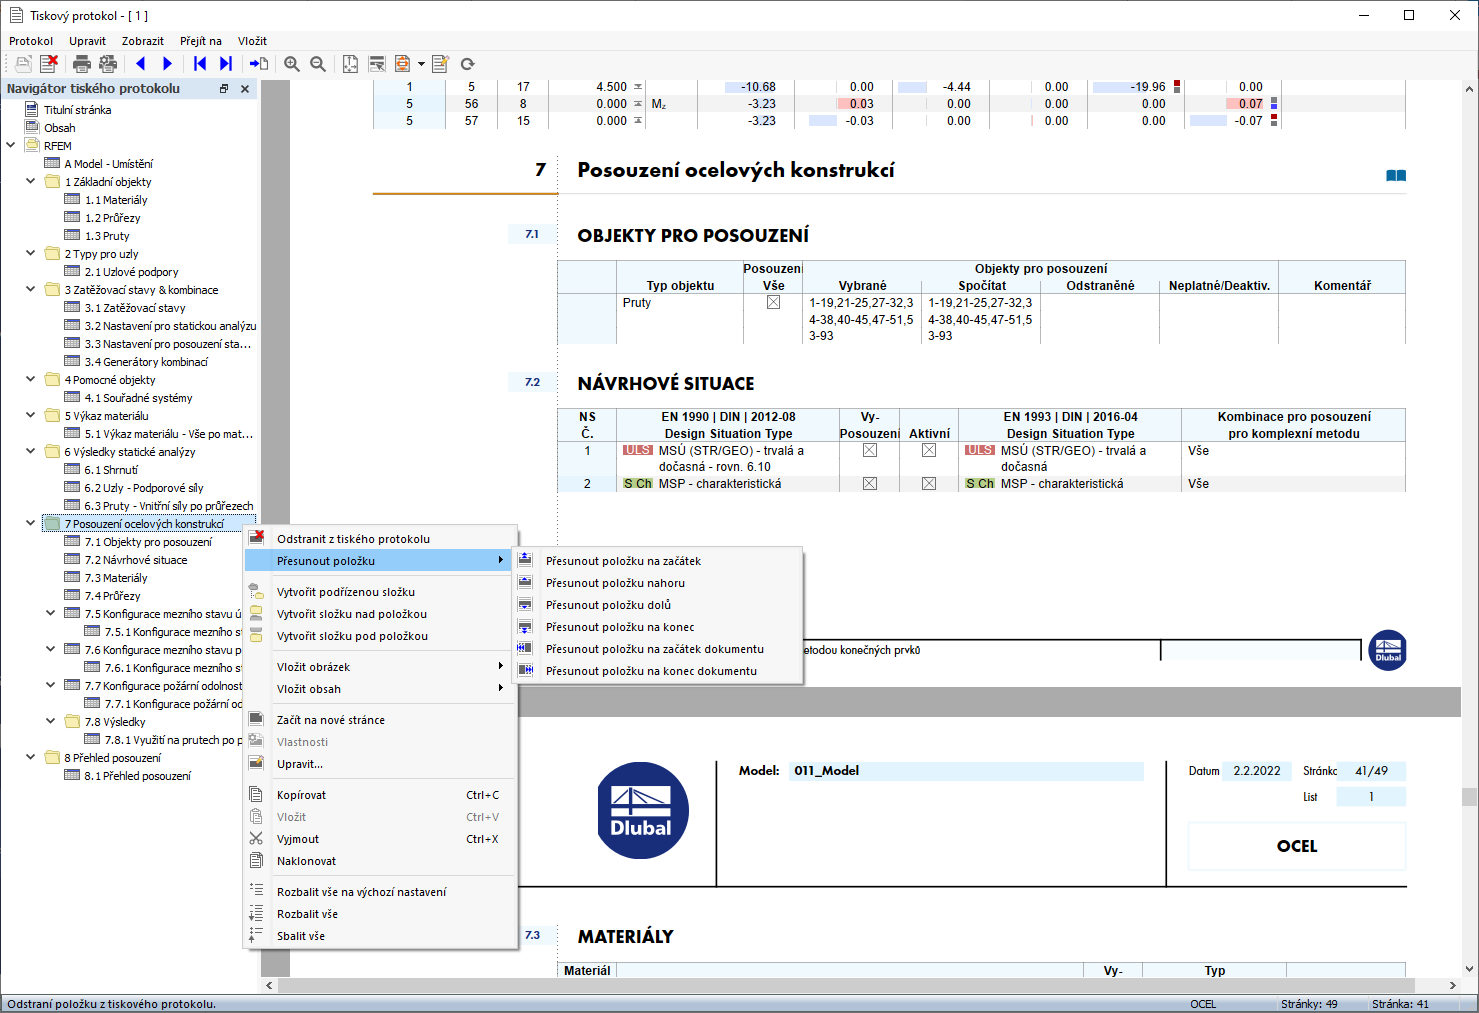The image size is (1479, 1013).
Task: Click Kopírovat in context menu
Action: pos(381,795)
